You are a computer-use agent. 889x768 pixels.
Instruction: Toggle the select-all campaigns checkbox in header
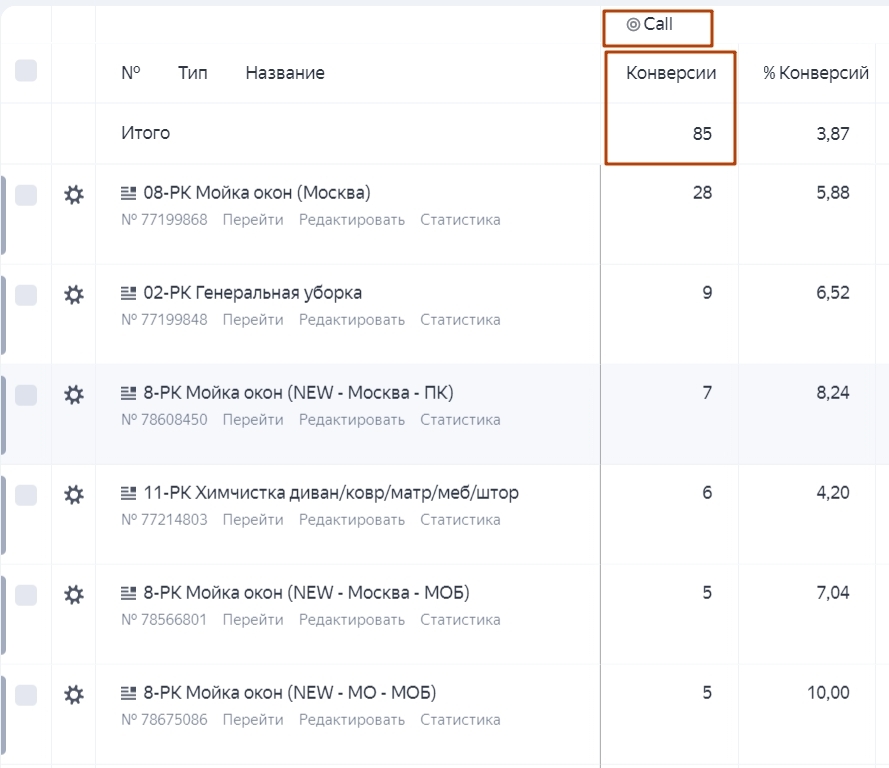coord(26,71)
